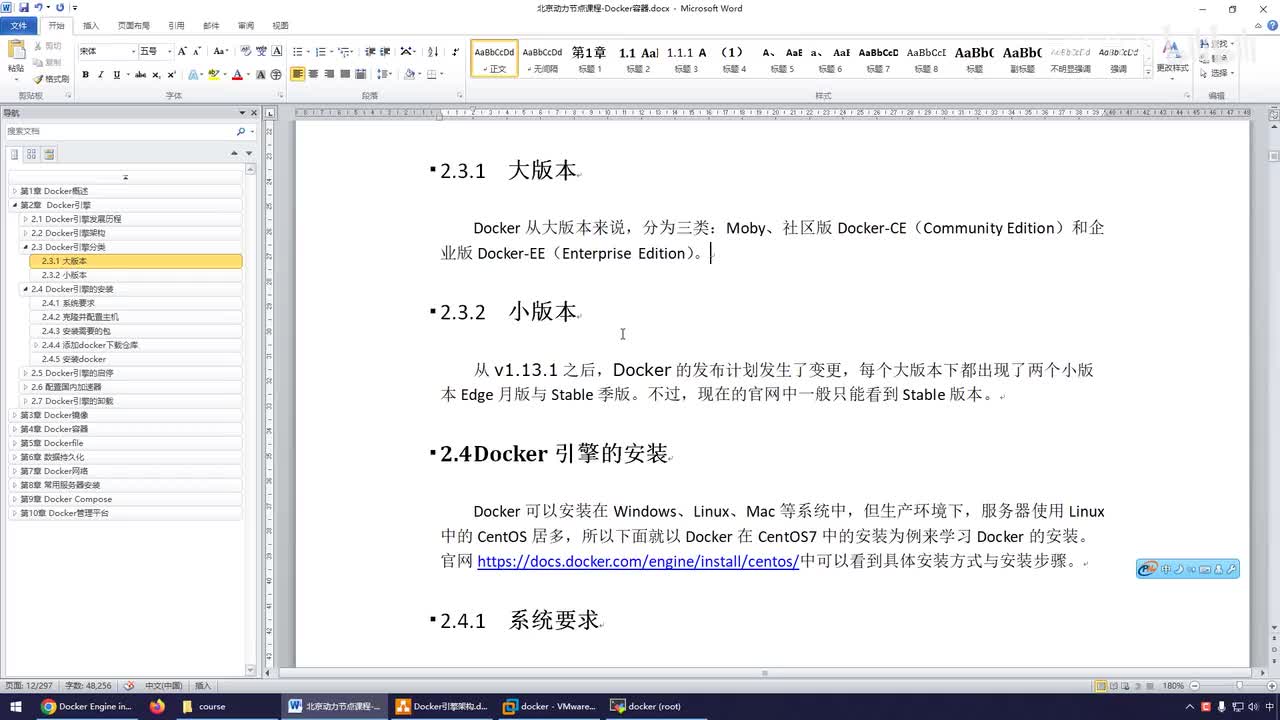Open the font size dropdown (五号)
Image resolution: width=1280 pixels, height=720 pixels.
tap(169, 51)
